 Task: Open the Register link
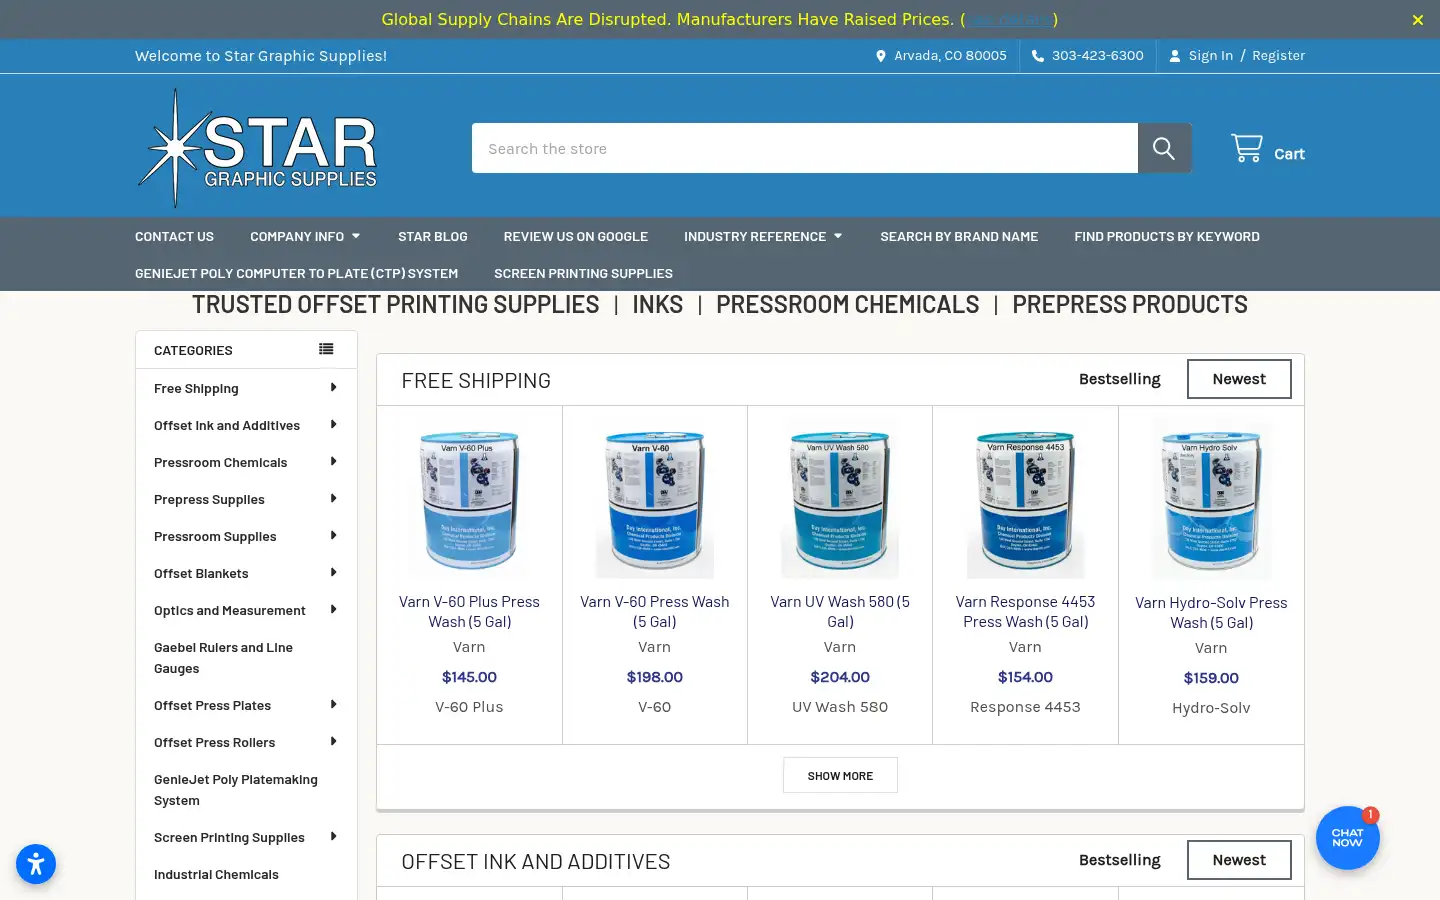tap(1278, 56)
